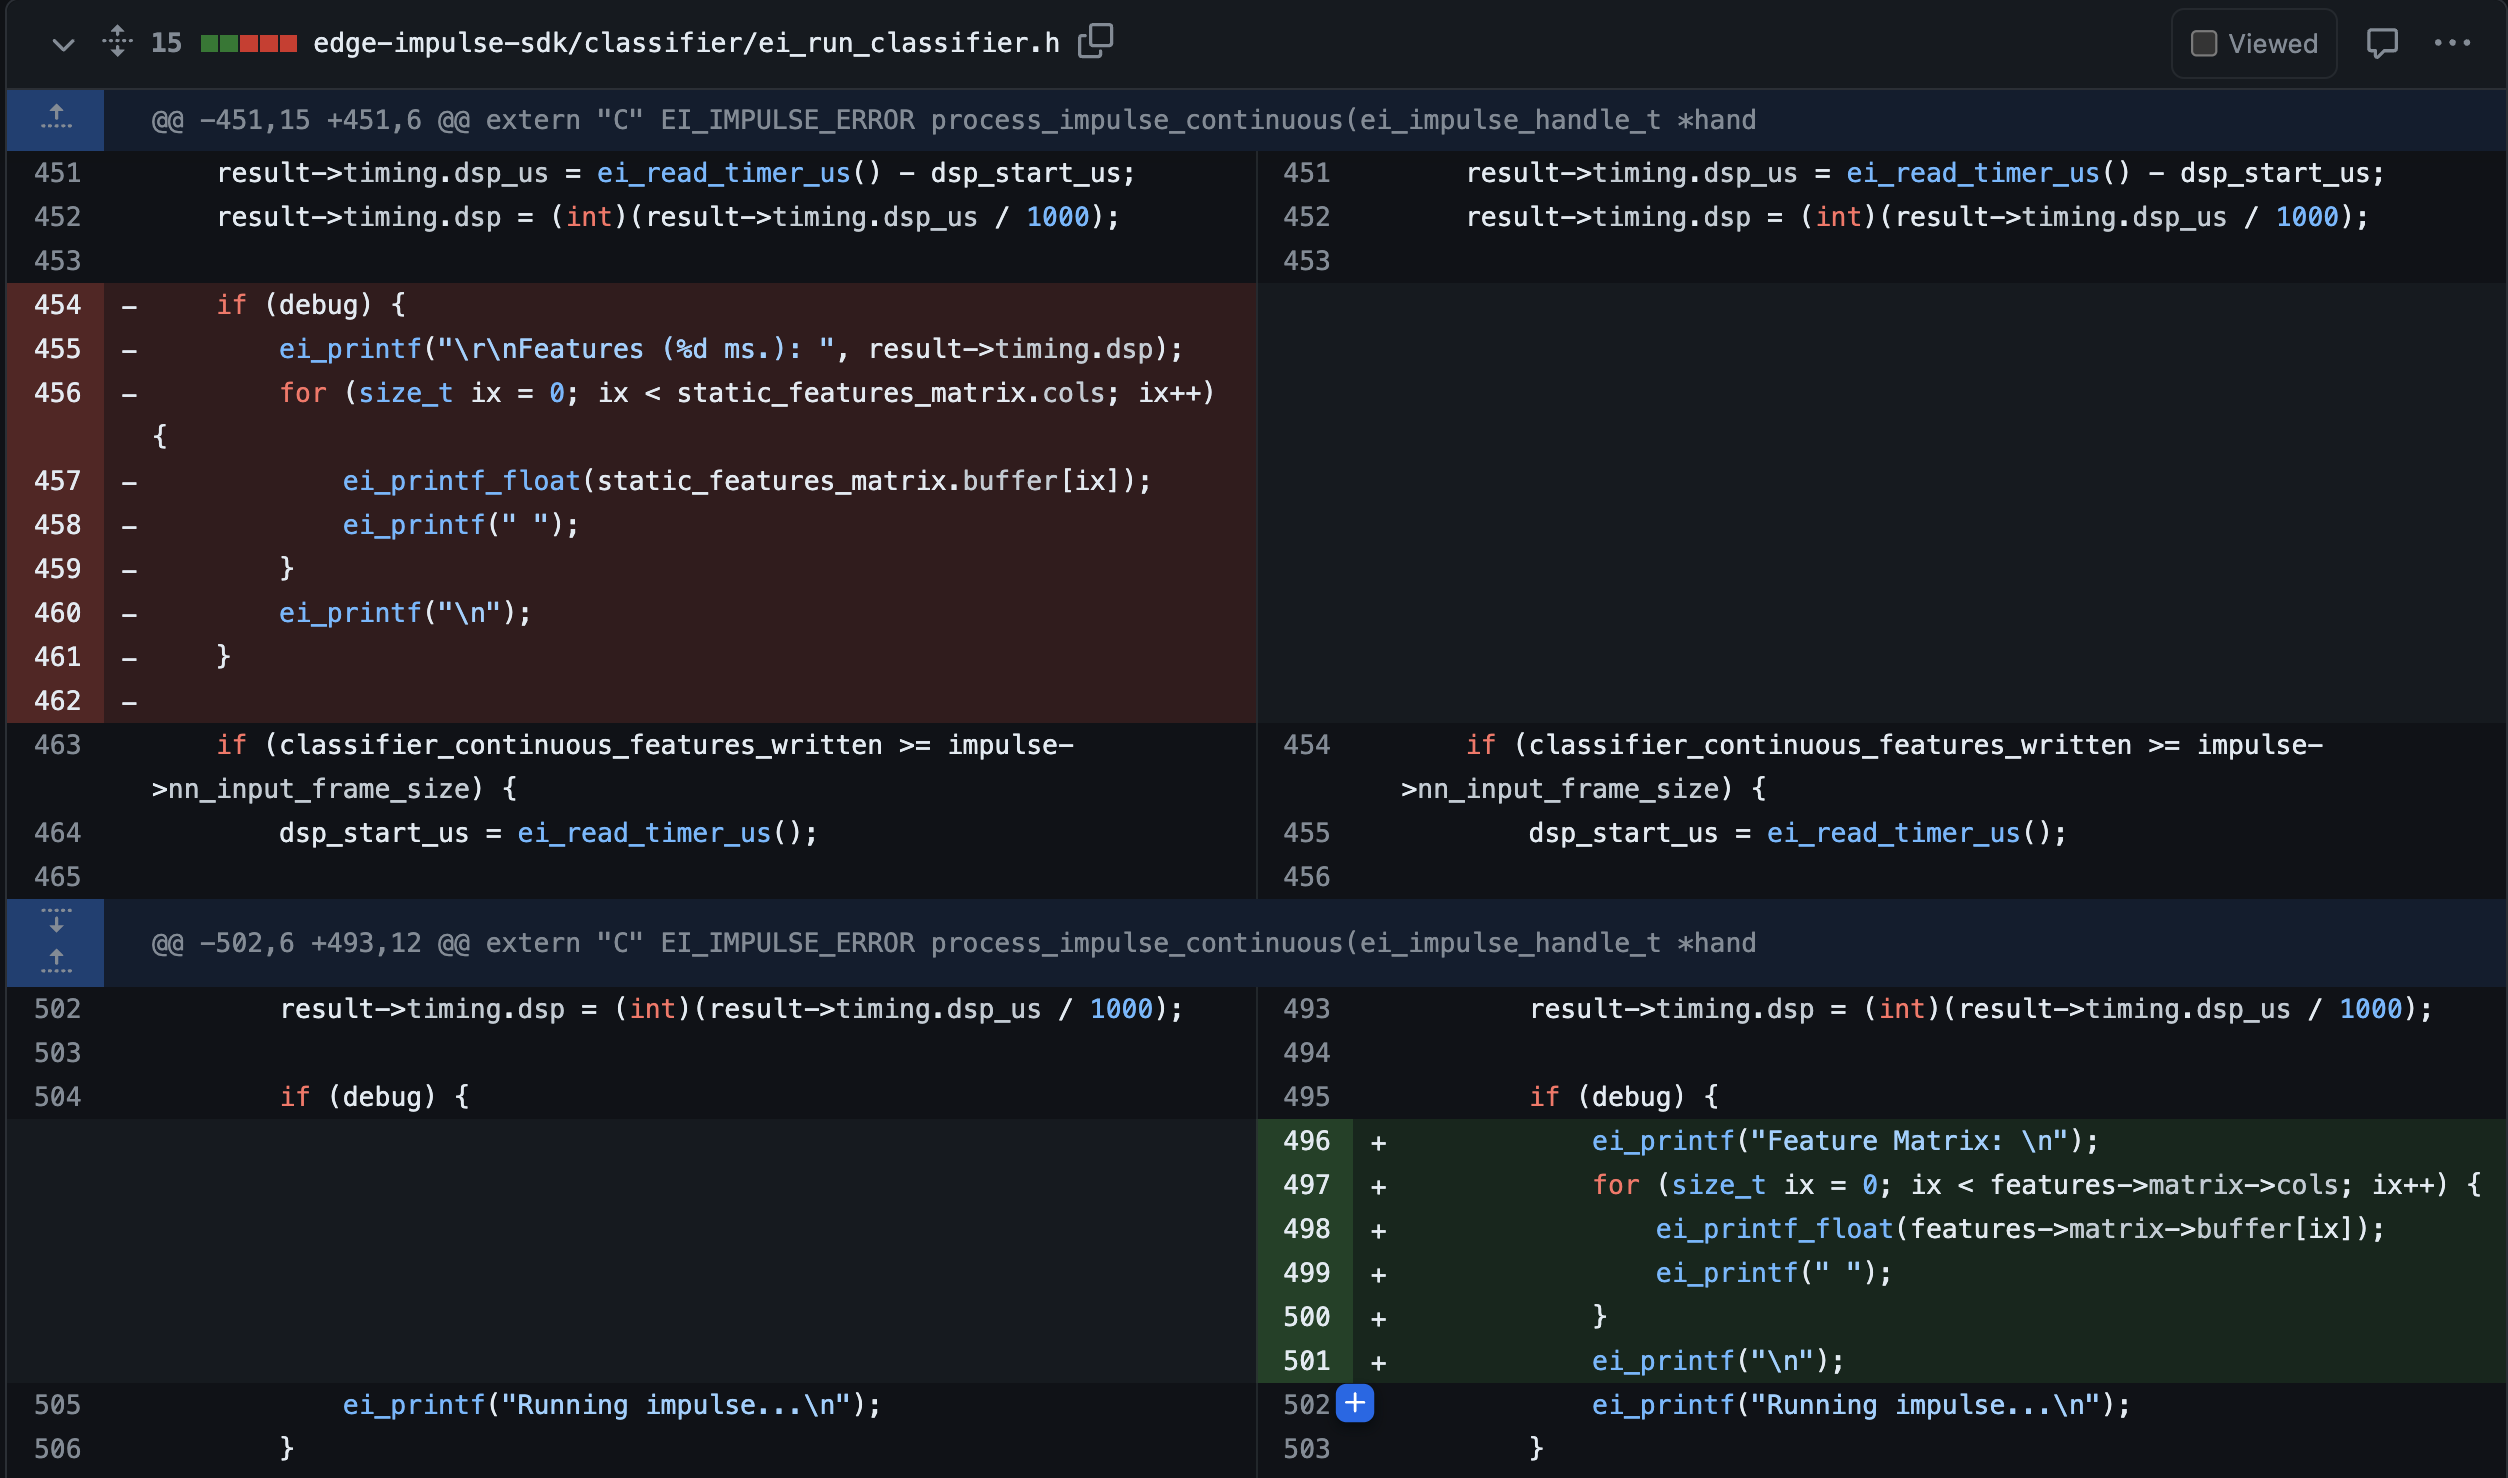Click file name edge-impulse-sdk/classifier/ei_run_classifier.h
The height and width of the screenshot is (1478, 2508).
pyautogui.click(x=686, y=43)
